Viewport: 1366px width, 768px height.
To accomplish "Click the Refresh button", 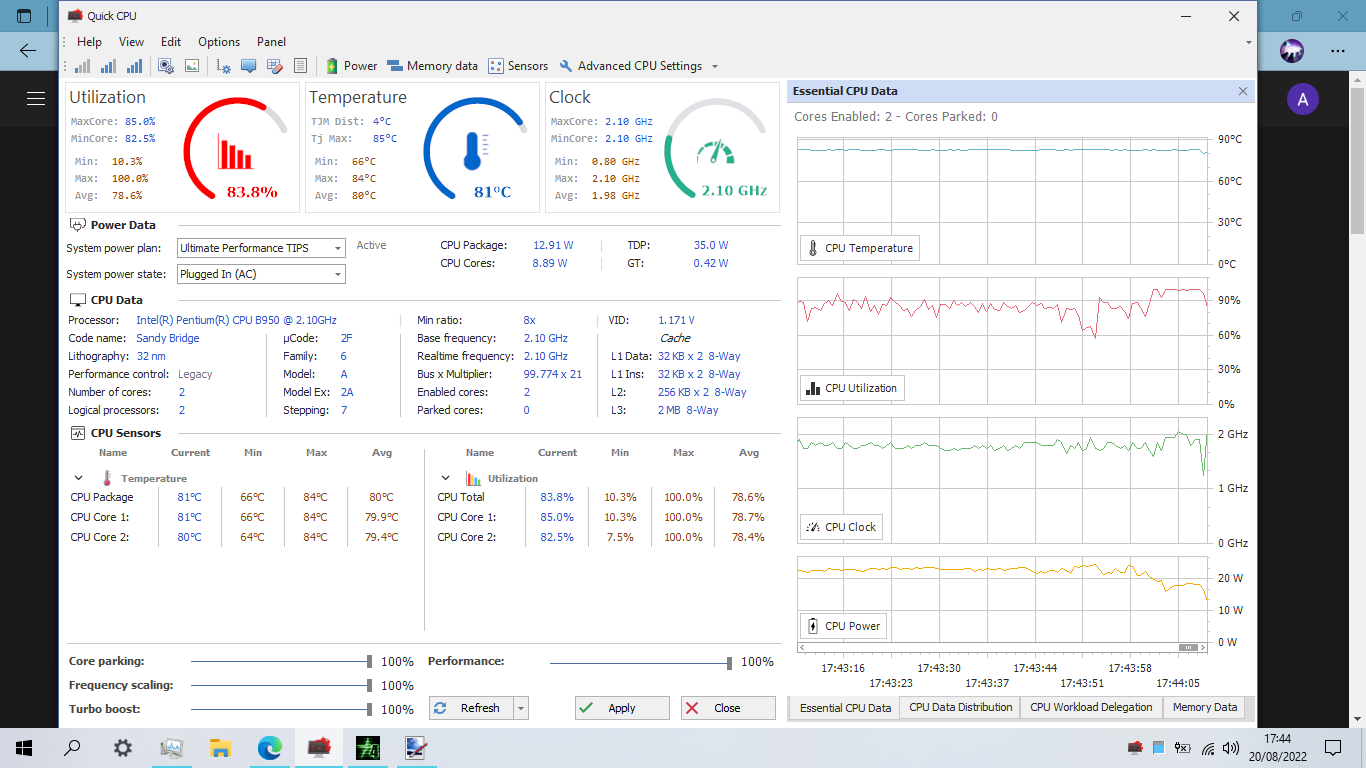I will click(471, 708).
